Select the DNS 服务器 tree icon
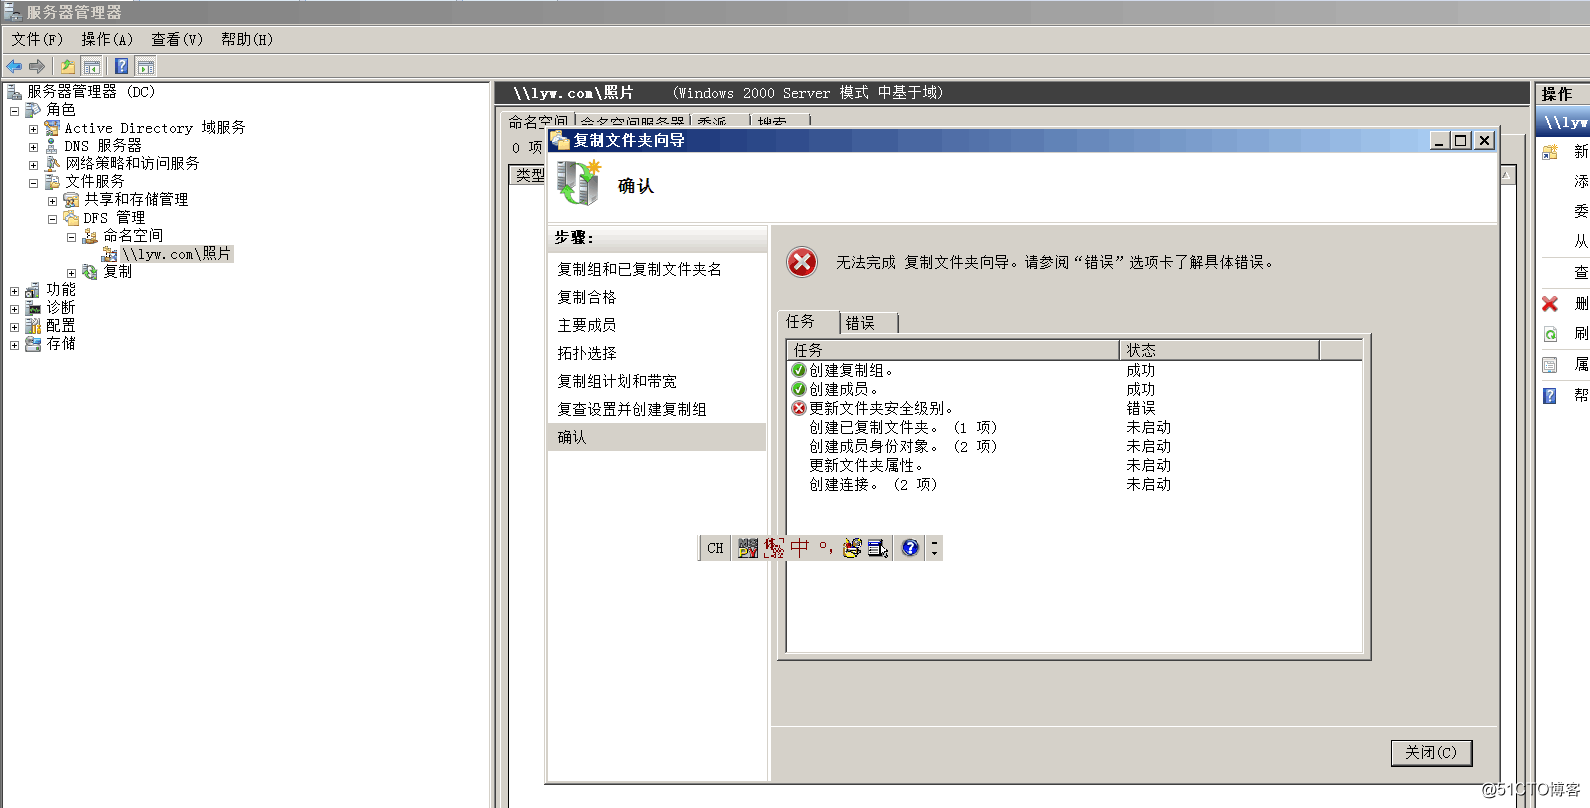This screenshot has width=1590, height=808. coord(52,146)
